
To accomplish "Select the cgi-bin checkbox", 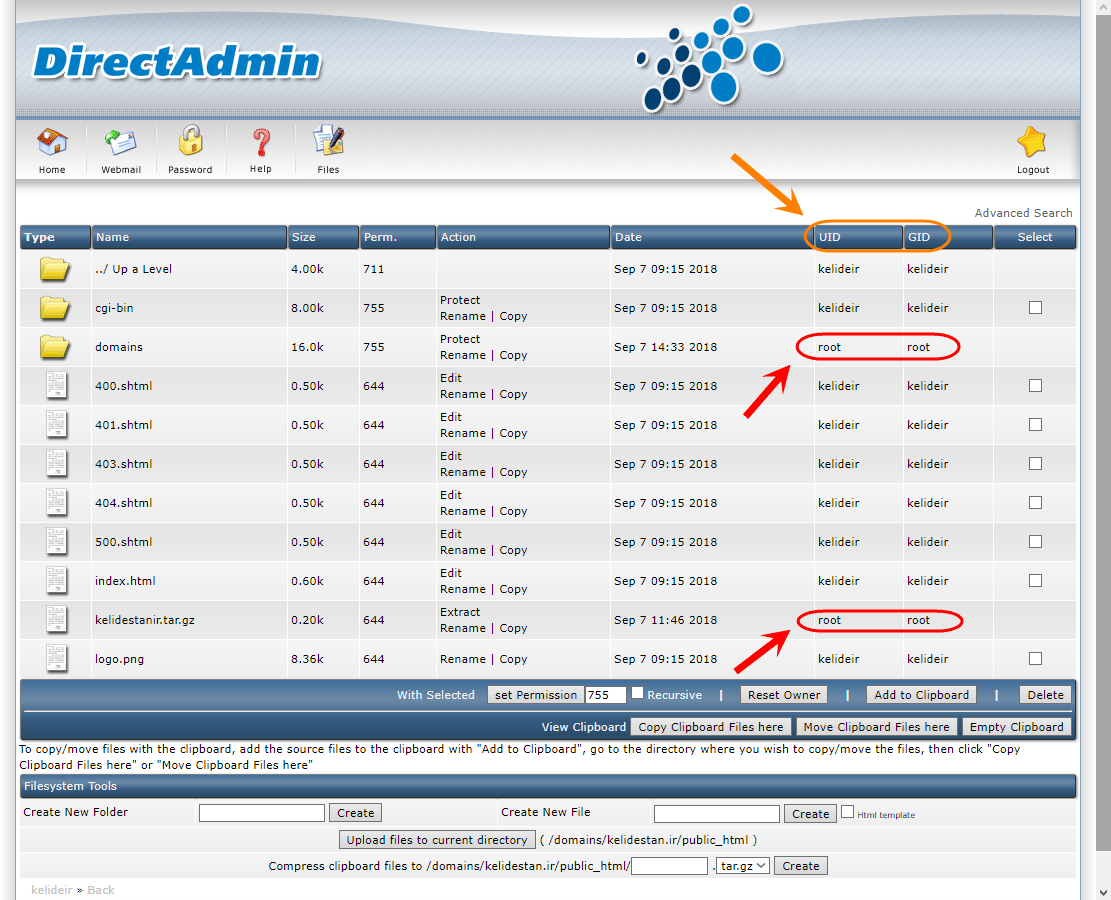I will click(1035, 308).
